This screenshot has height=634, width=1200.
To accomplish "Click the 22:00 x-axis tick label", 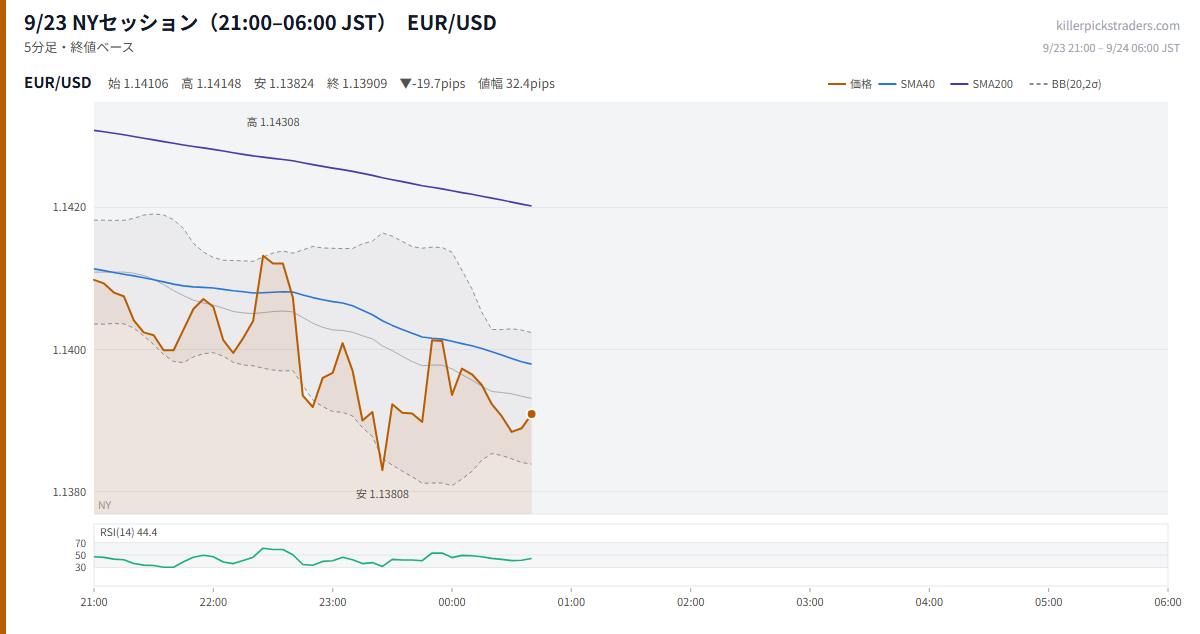I will pyautogui.click(x=213, y=602).
